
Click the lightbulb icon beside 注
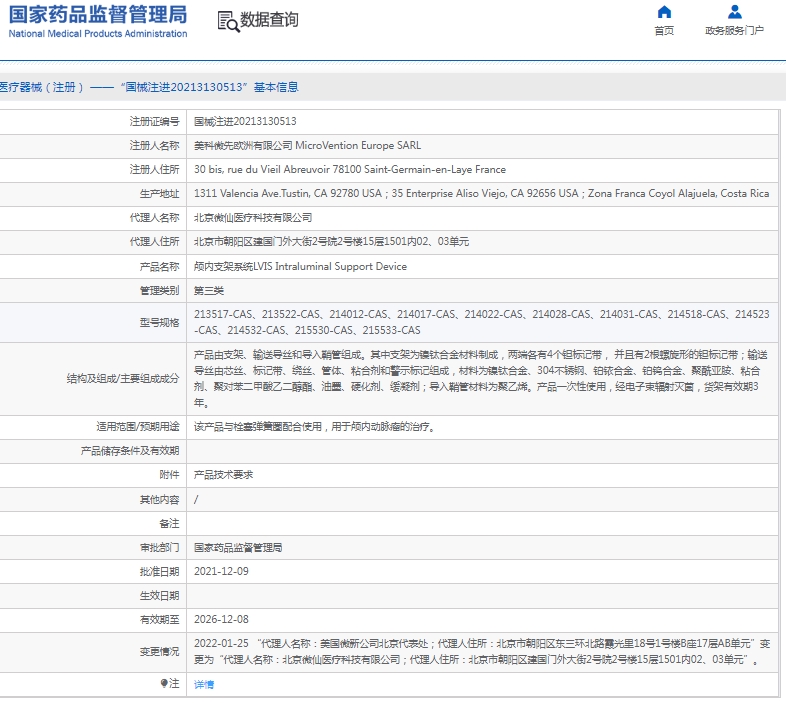coord(164,683)
